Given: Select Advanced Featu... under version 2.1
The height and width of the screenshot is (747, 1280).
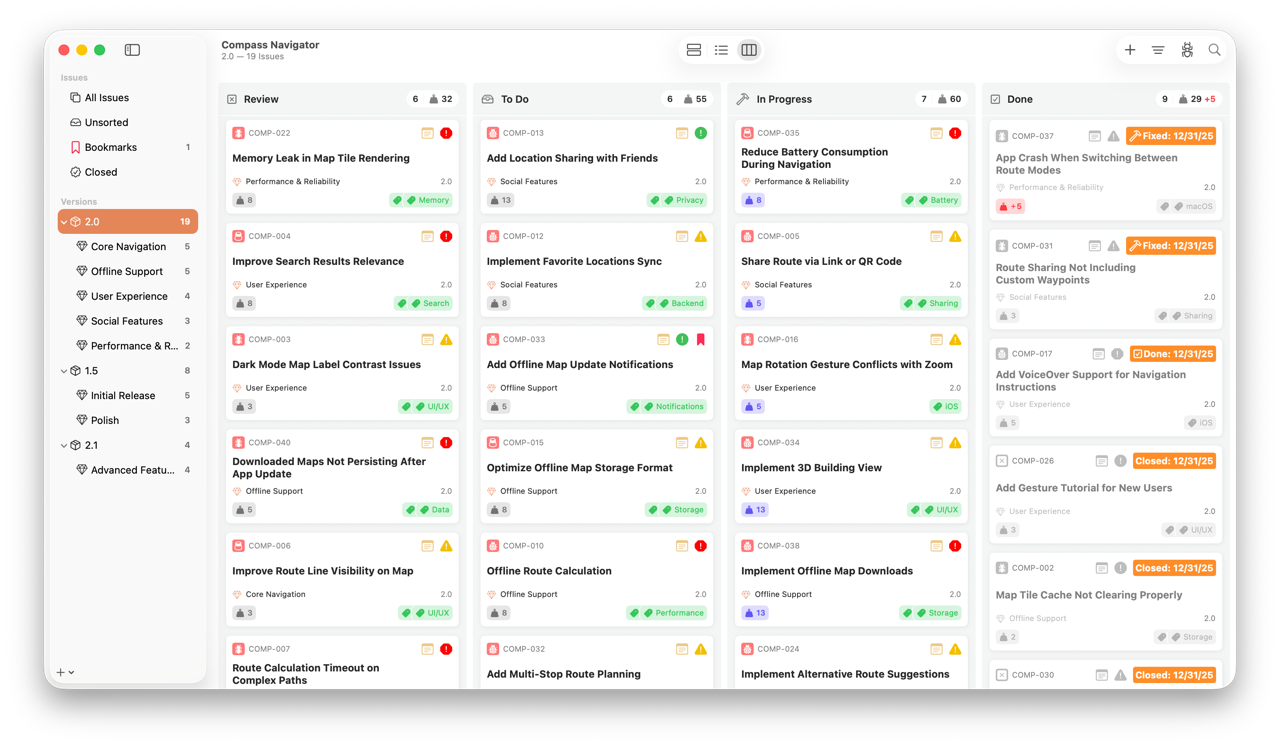Looking at the screenshot, I should coord(128,470).
